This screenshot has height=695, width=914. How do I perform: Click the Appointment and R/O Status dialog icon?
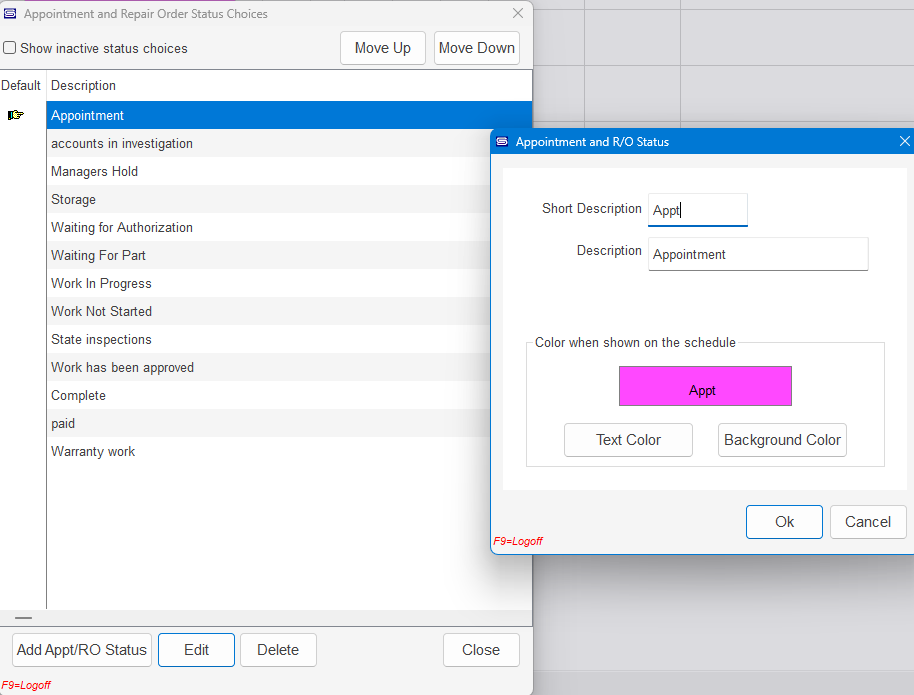click(502, 142)
